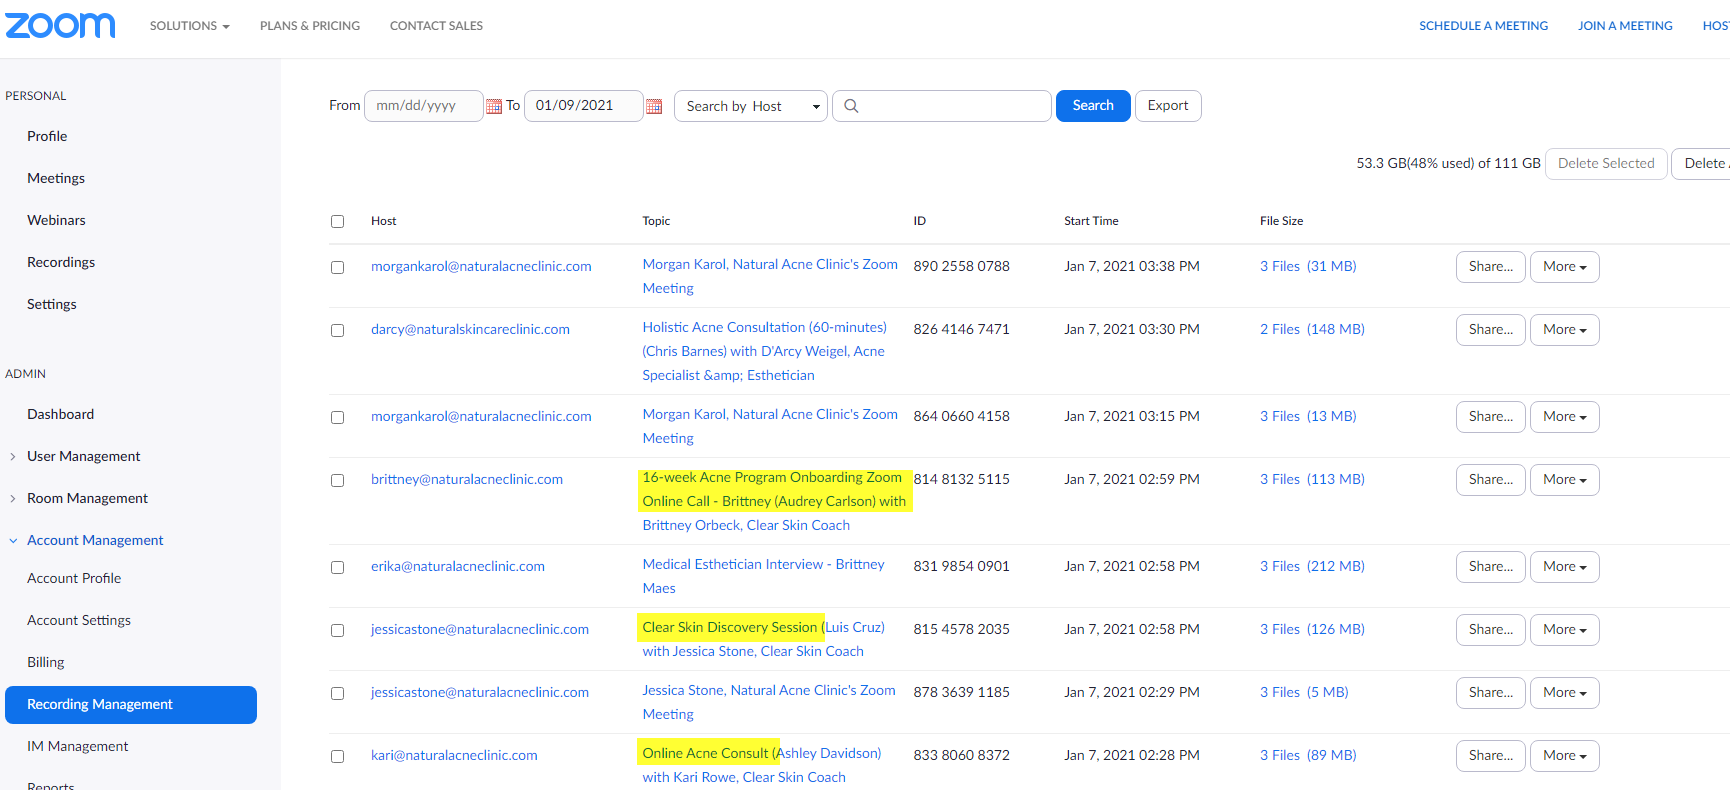Click Join a Meeting link

tap(1625, 26)
